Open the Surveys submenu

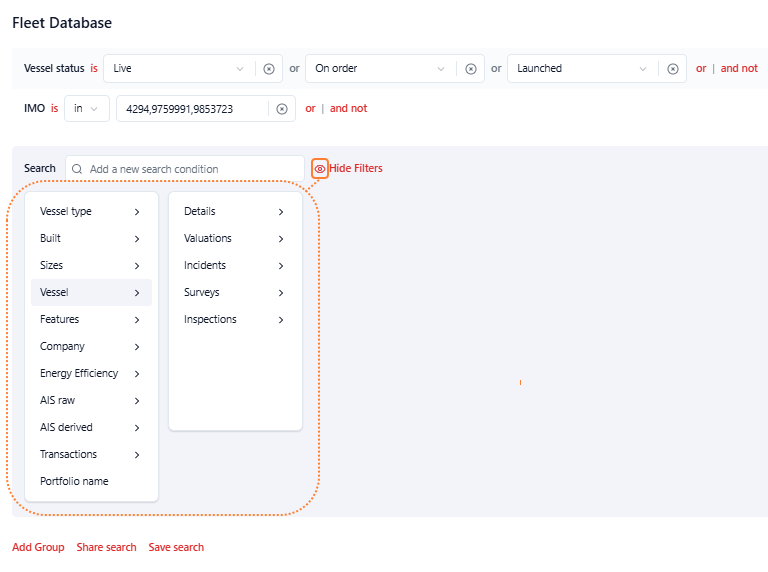click(x=235, y=292)
